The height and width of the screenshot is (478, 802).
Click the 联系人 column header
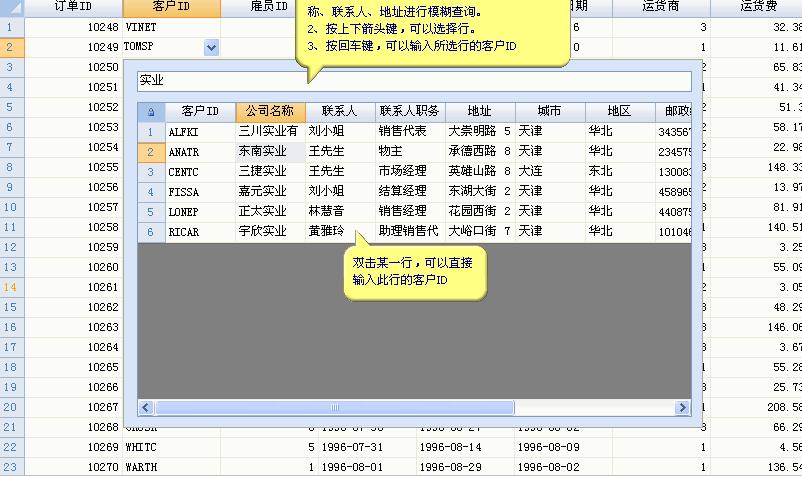340,112
